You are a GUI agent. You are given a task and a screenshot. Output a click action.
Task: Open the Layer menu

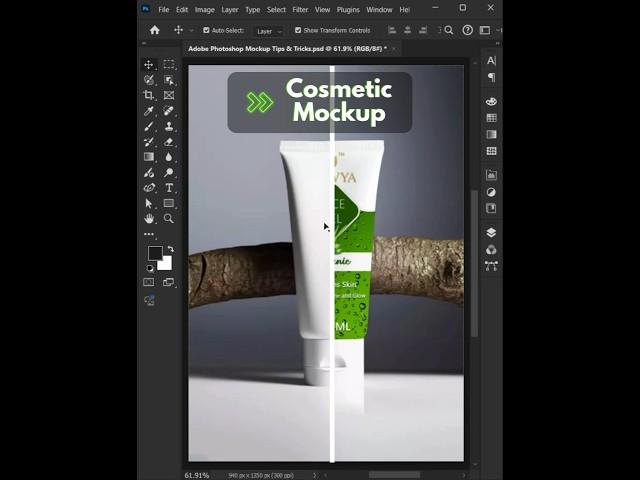coord(230,10)
